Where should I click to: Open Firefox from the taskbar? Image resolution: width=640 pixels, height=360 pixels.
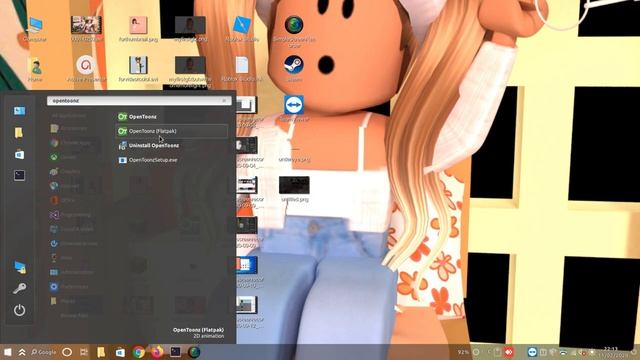coord(157,352)
